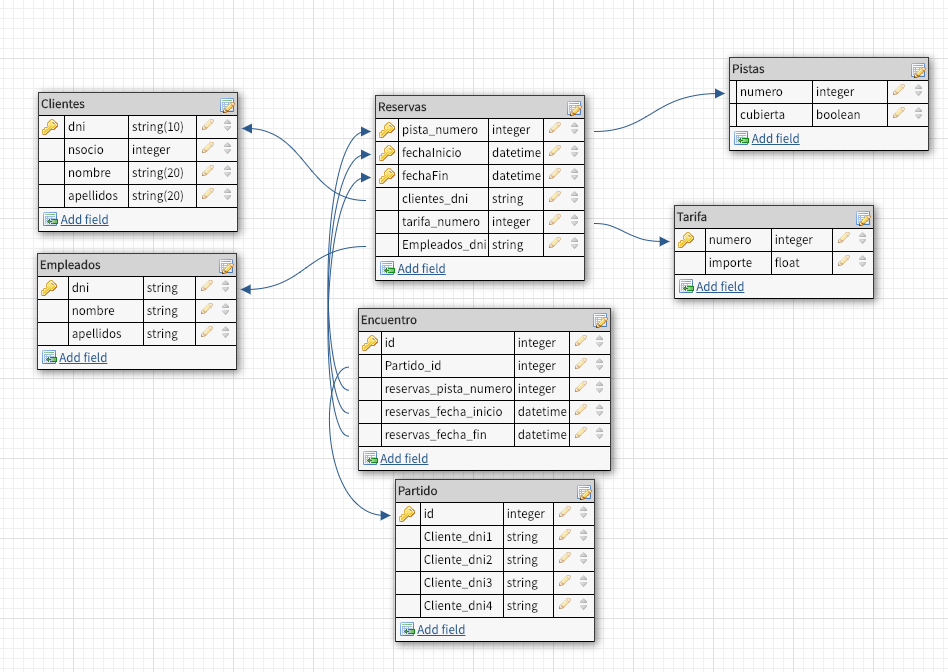Click the Pistas table edit icon
Image resolution: width=948 pixels, height=672 pixels.
click(x=918, y=70)
